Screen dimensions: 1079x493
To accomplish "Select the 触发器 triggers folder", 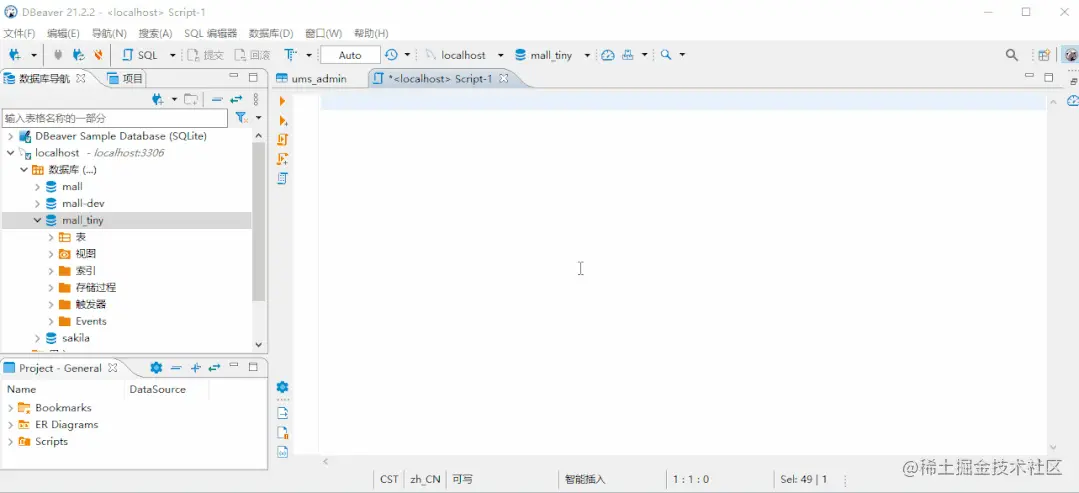I will [91, 304].
